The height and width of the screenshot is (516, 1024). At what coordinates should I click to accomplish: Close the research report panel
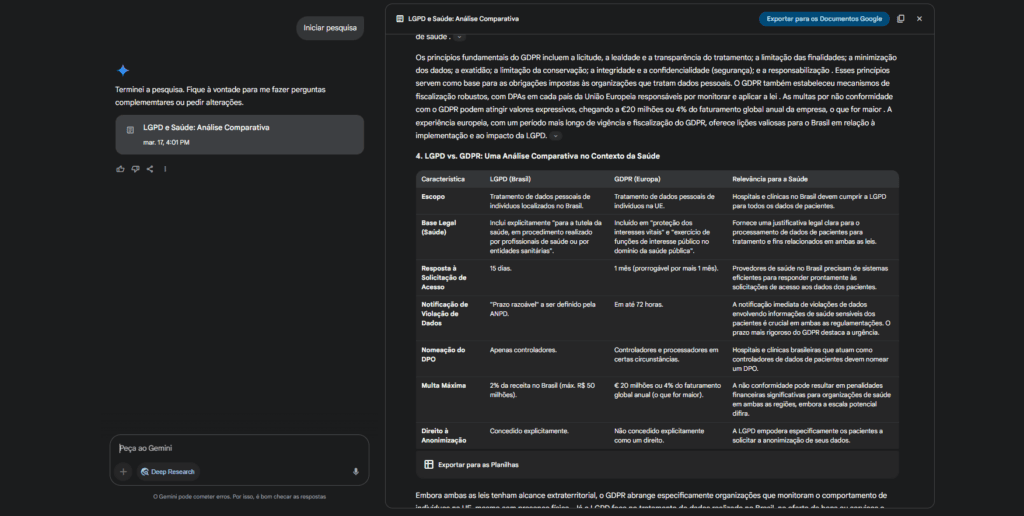coord(920,19)
